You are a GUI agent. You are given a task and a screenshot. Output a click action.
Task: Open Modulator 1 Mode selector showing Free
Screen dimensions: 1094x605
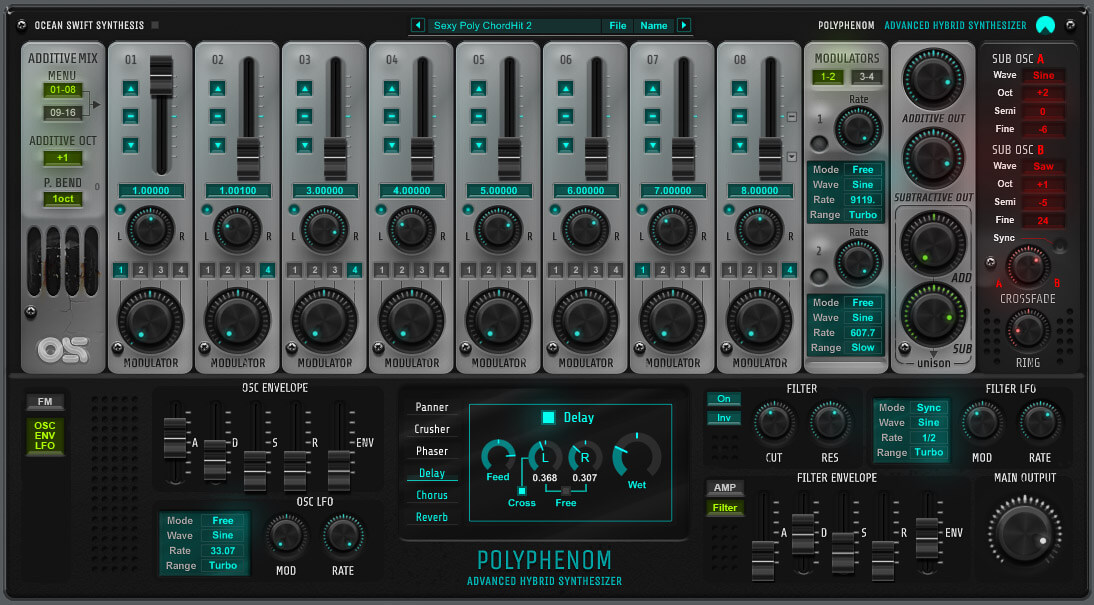(x=863, y=170)
